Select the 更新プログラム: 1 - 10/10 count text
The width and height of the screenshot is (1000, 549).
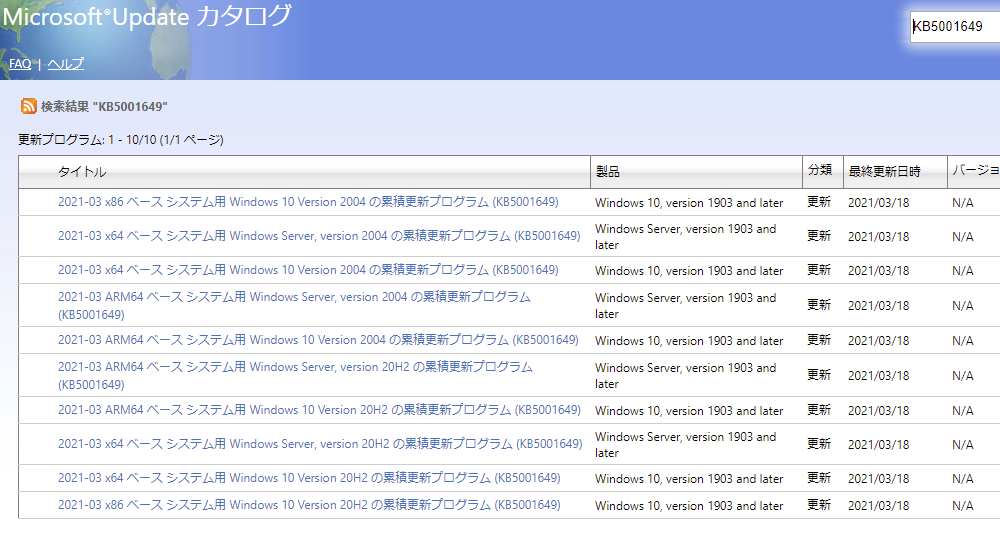[x=121, y=140]
